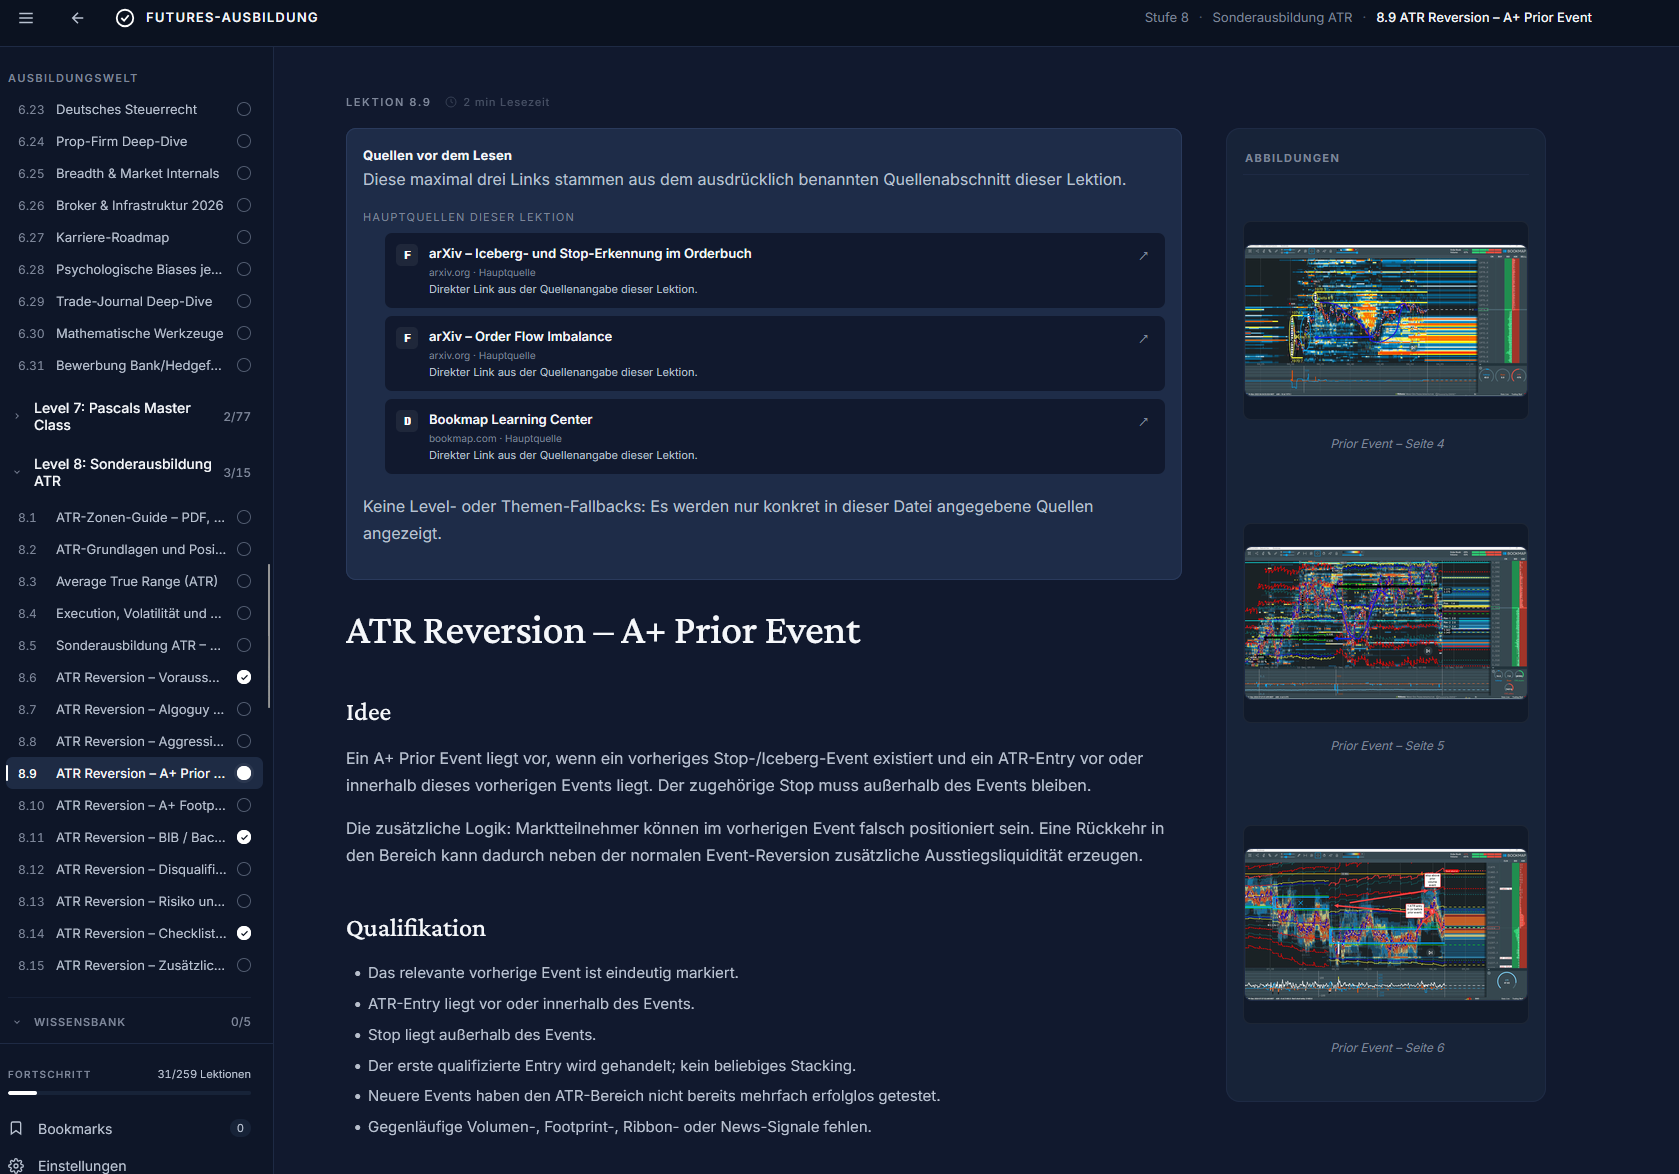This screenshot has height=1174, width=1679.
Task: Toggle completion for Breadth & Market Internals
Action: (x=244, y=173)
